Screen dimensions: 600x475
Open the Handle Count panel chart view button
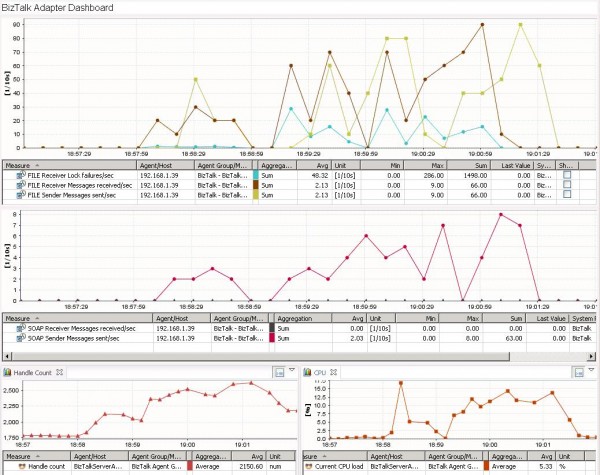[x=279, y=372]
